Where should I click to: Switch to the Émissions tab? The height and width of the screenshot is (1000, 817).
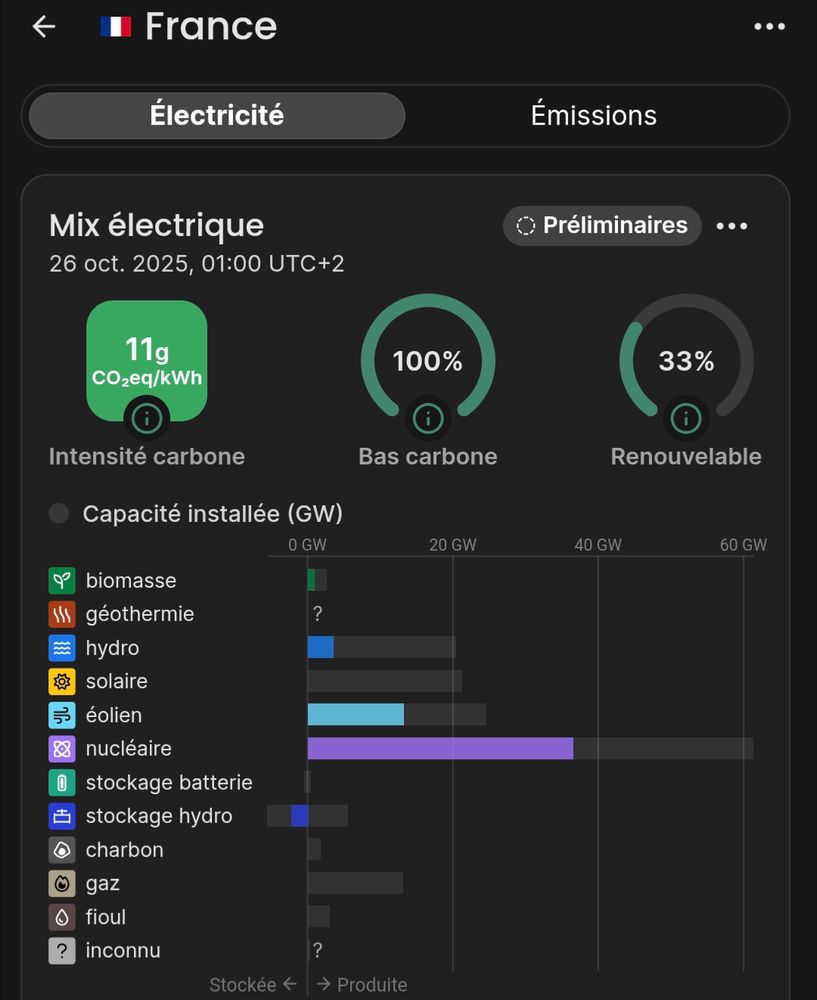click(x=593, y=115)
